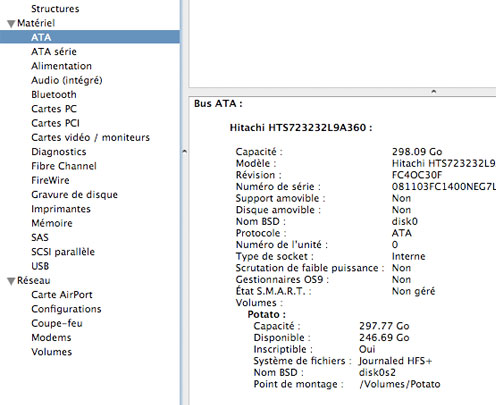Click the Système de fichiers label
The width and height of the screenshot is (496, 405).
pyautogui.click(x=302, y=361)
